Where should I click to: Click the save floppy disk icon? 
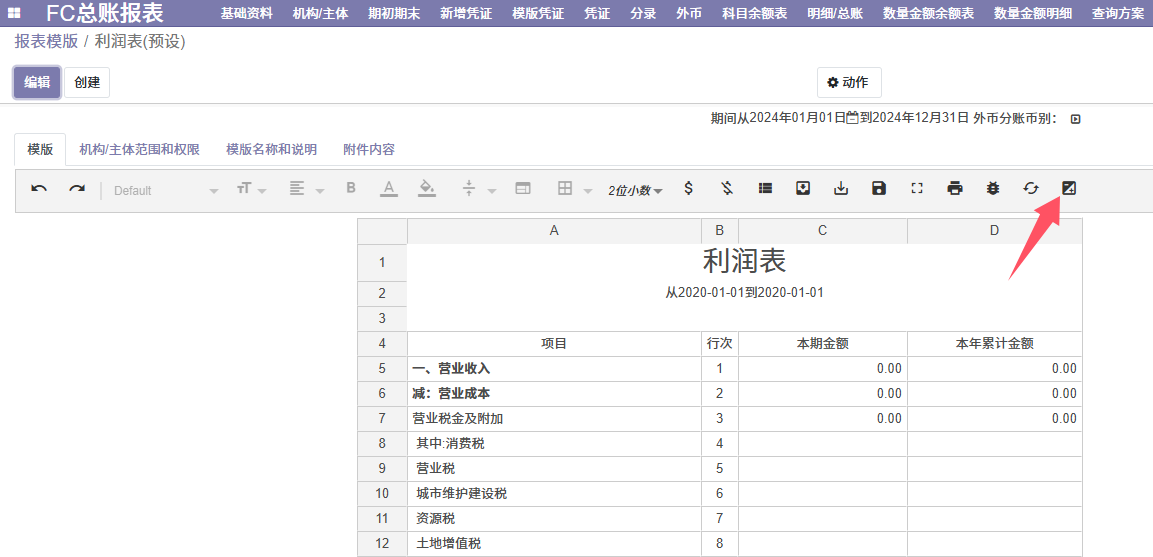coord(879,189)
